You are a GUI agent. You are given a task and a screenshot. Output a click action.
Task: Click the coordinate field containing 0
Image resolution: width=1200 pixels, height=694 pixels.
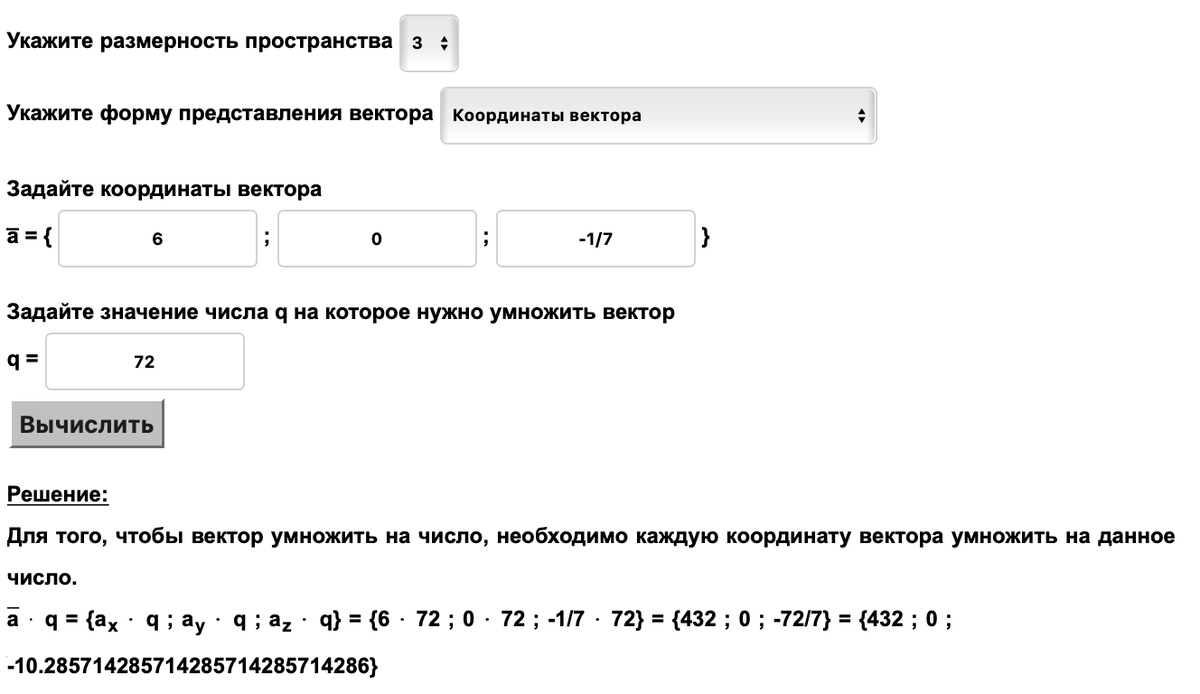coord(377,238)
